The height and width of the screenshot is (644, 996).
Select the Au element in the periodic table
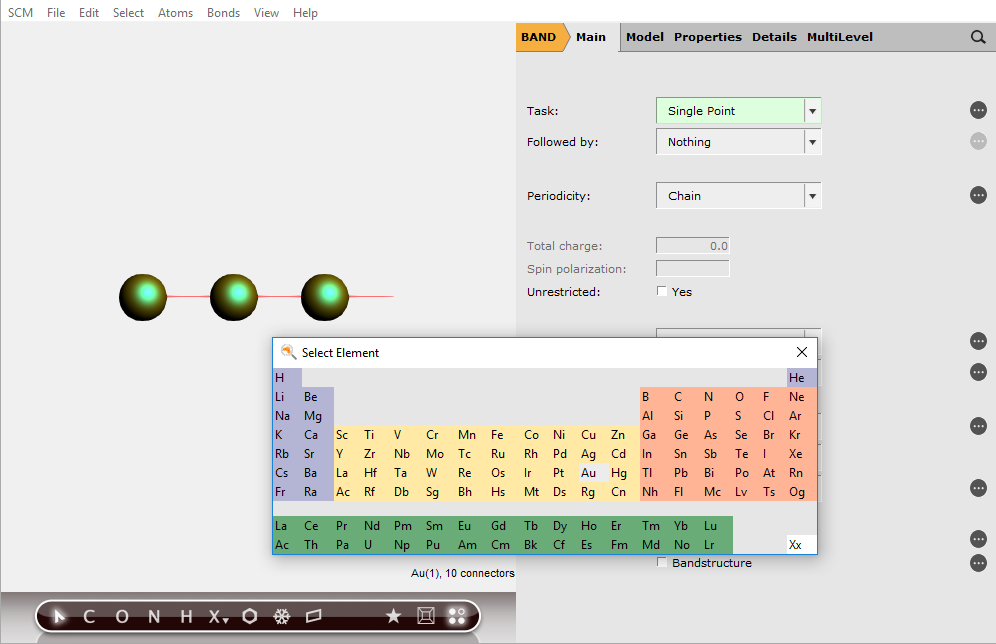click(588, 472)
